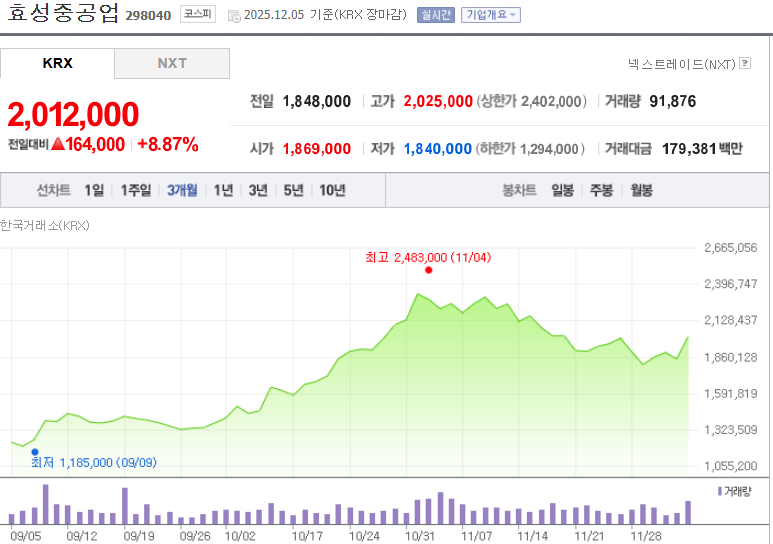
Task: Click the red 최고 high point marker
Action: pos(428,270)
